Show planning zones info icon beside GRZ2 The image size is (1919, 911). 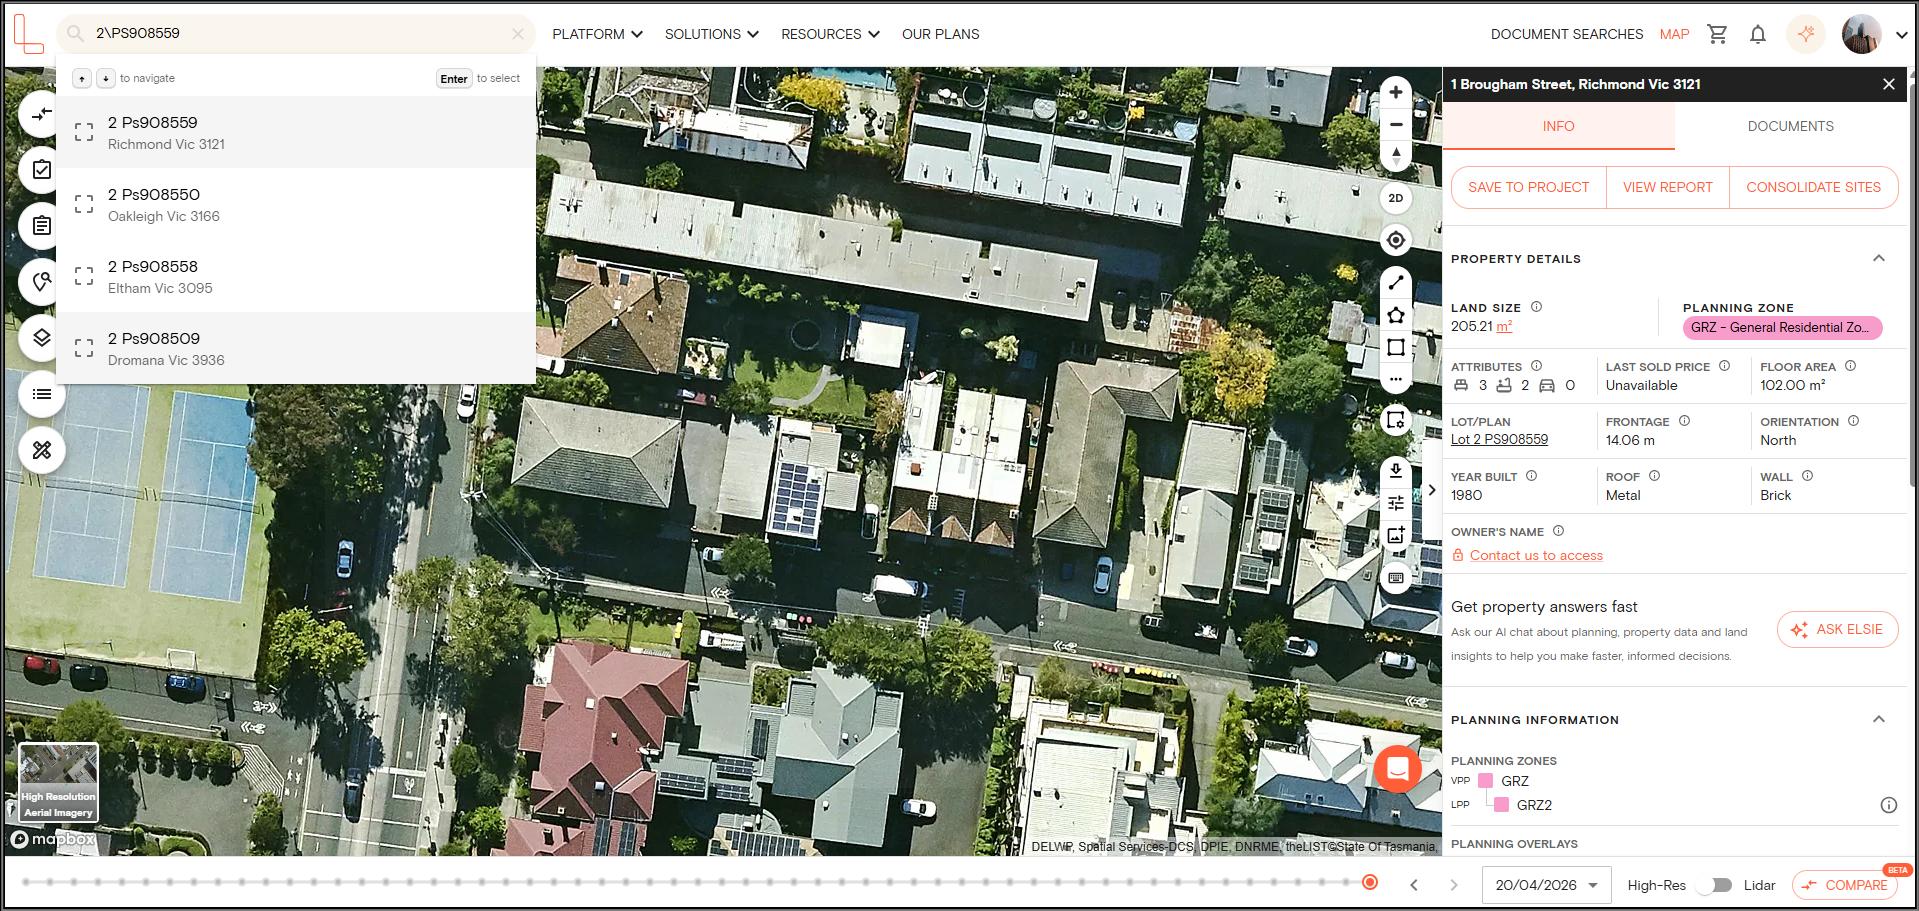tap(1888, 805)
